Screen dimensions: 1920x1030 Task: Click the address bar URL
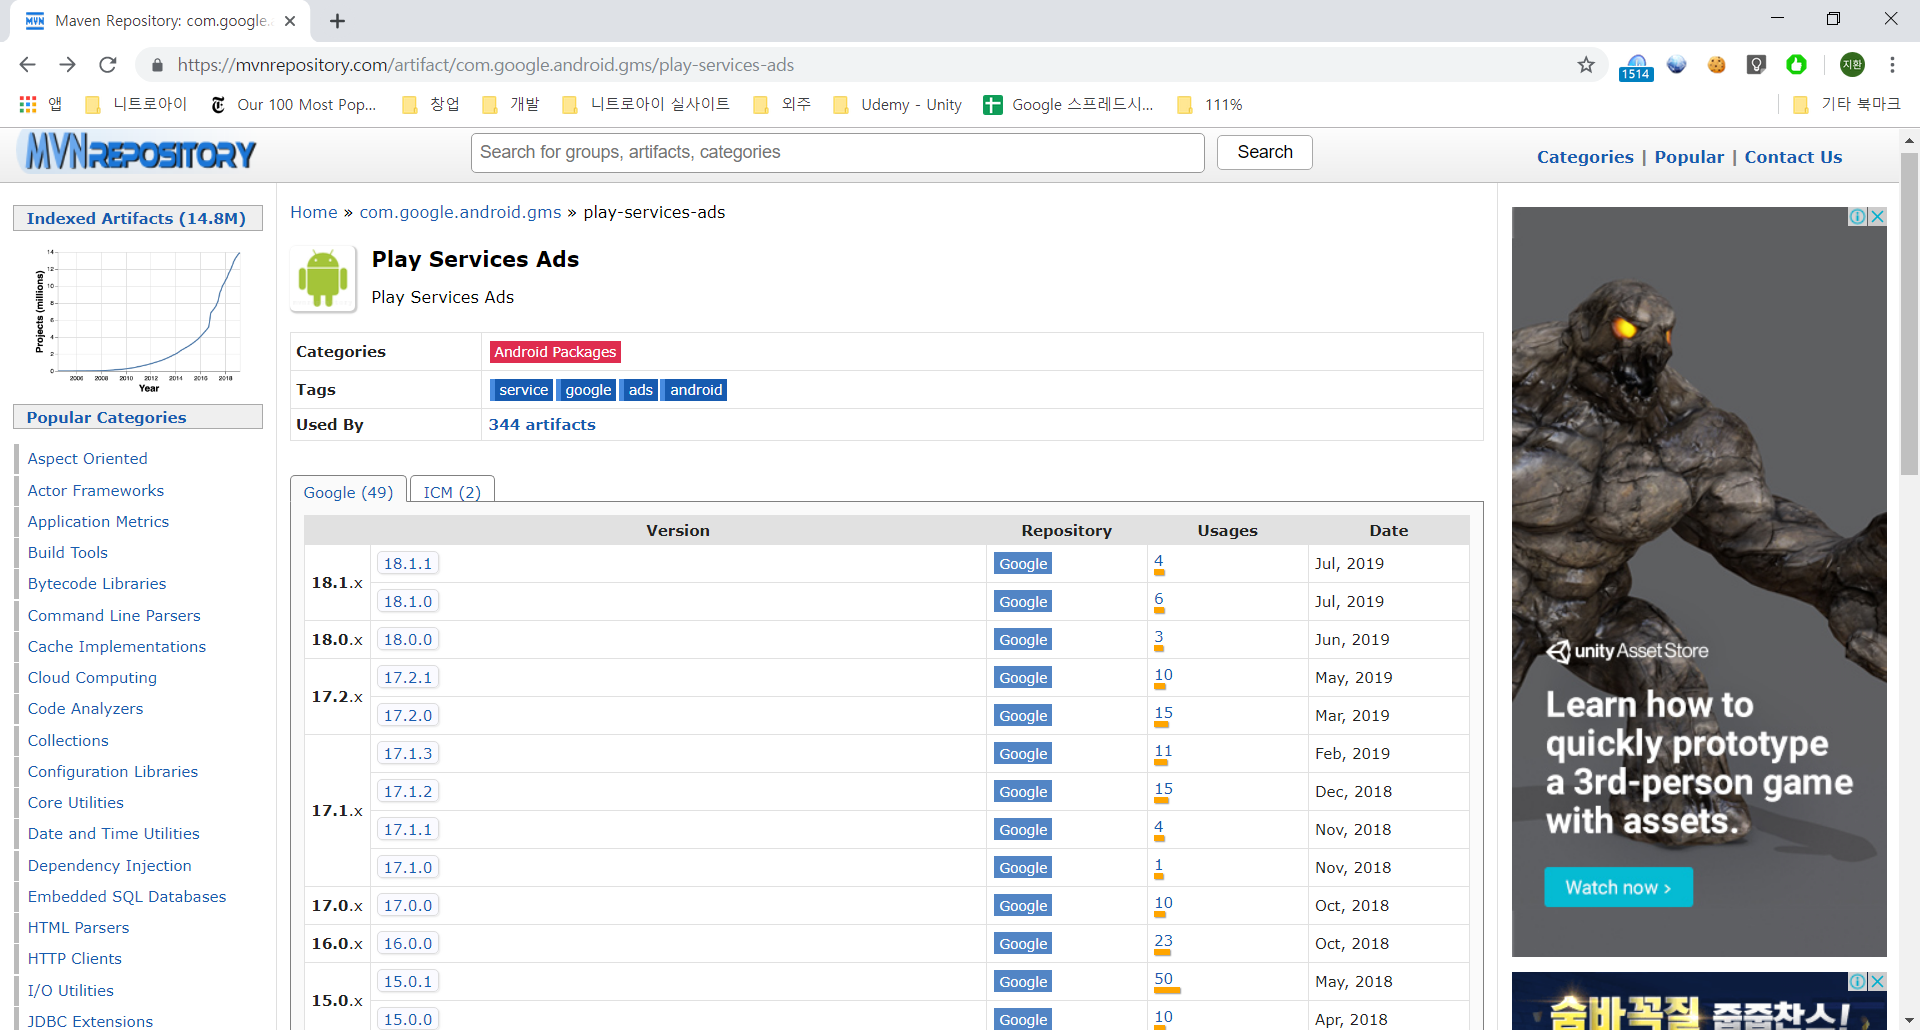tap(486, 65)
